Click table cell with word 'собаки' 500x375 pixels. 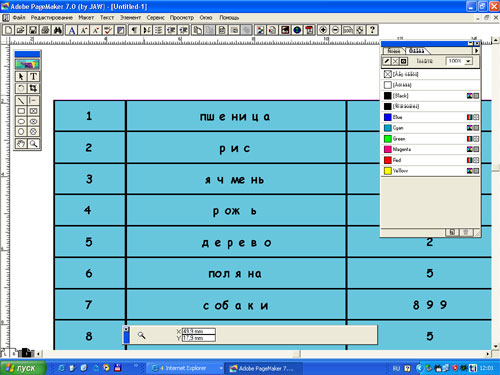click(236, 305)
